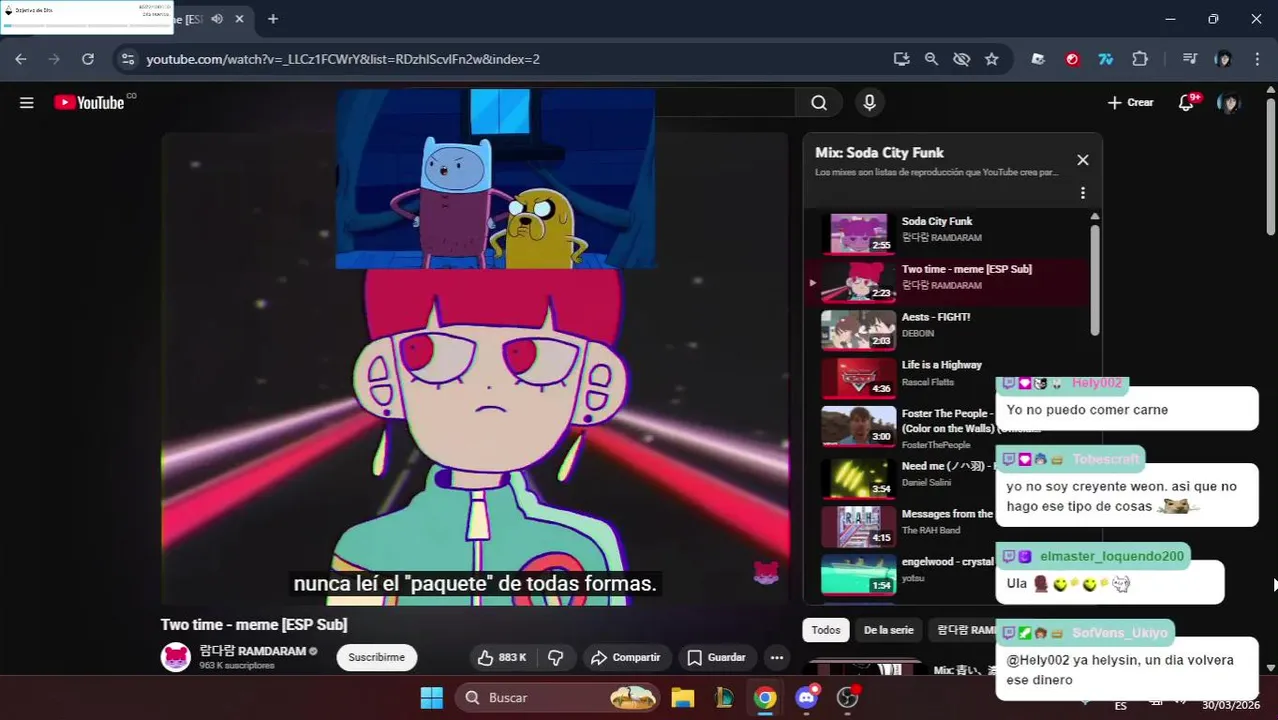The image size is (1278, 720).
Task: Open the playlist three-dot options menu
Action: click(x=1082, y=193)
